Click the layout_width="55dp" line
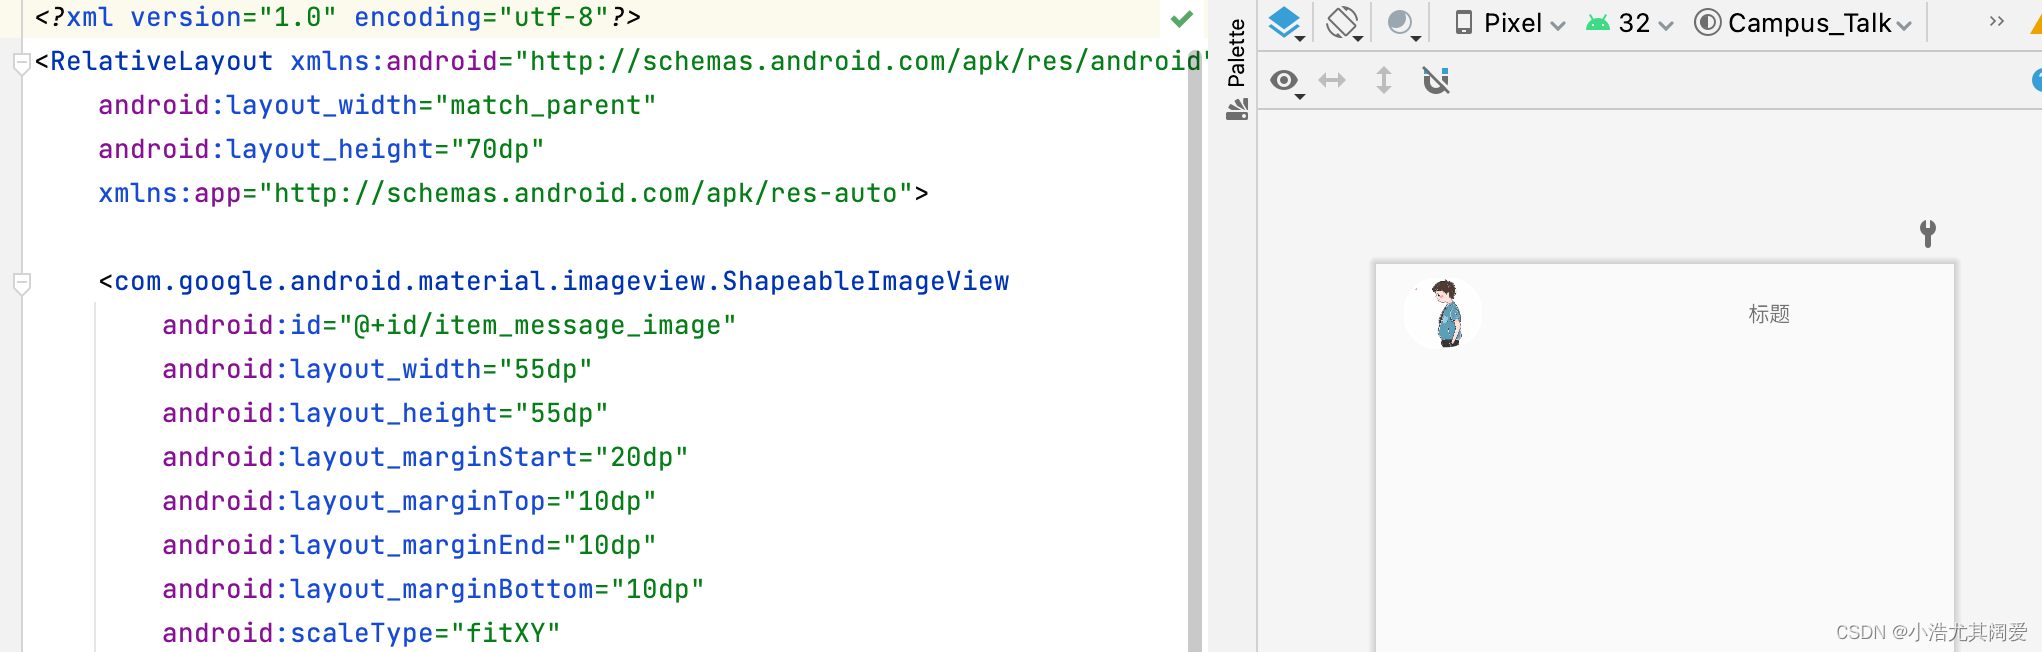 tap(377, 369)
